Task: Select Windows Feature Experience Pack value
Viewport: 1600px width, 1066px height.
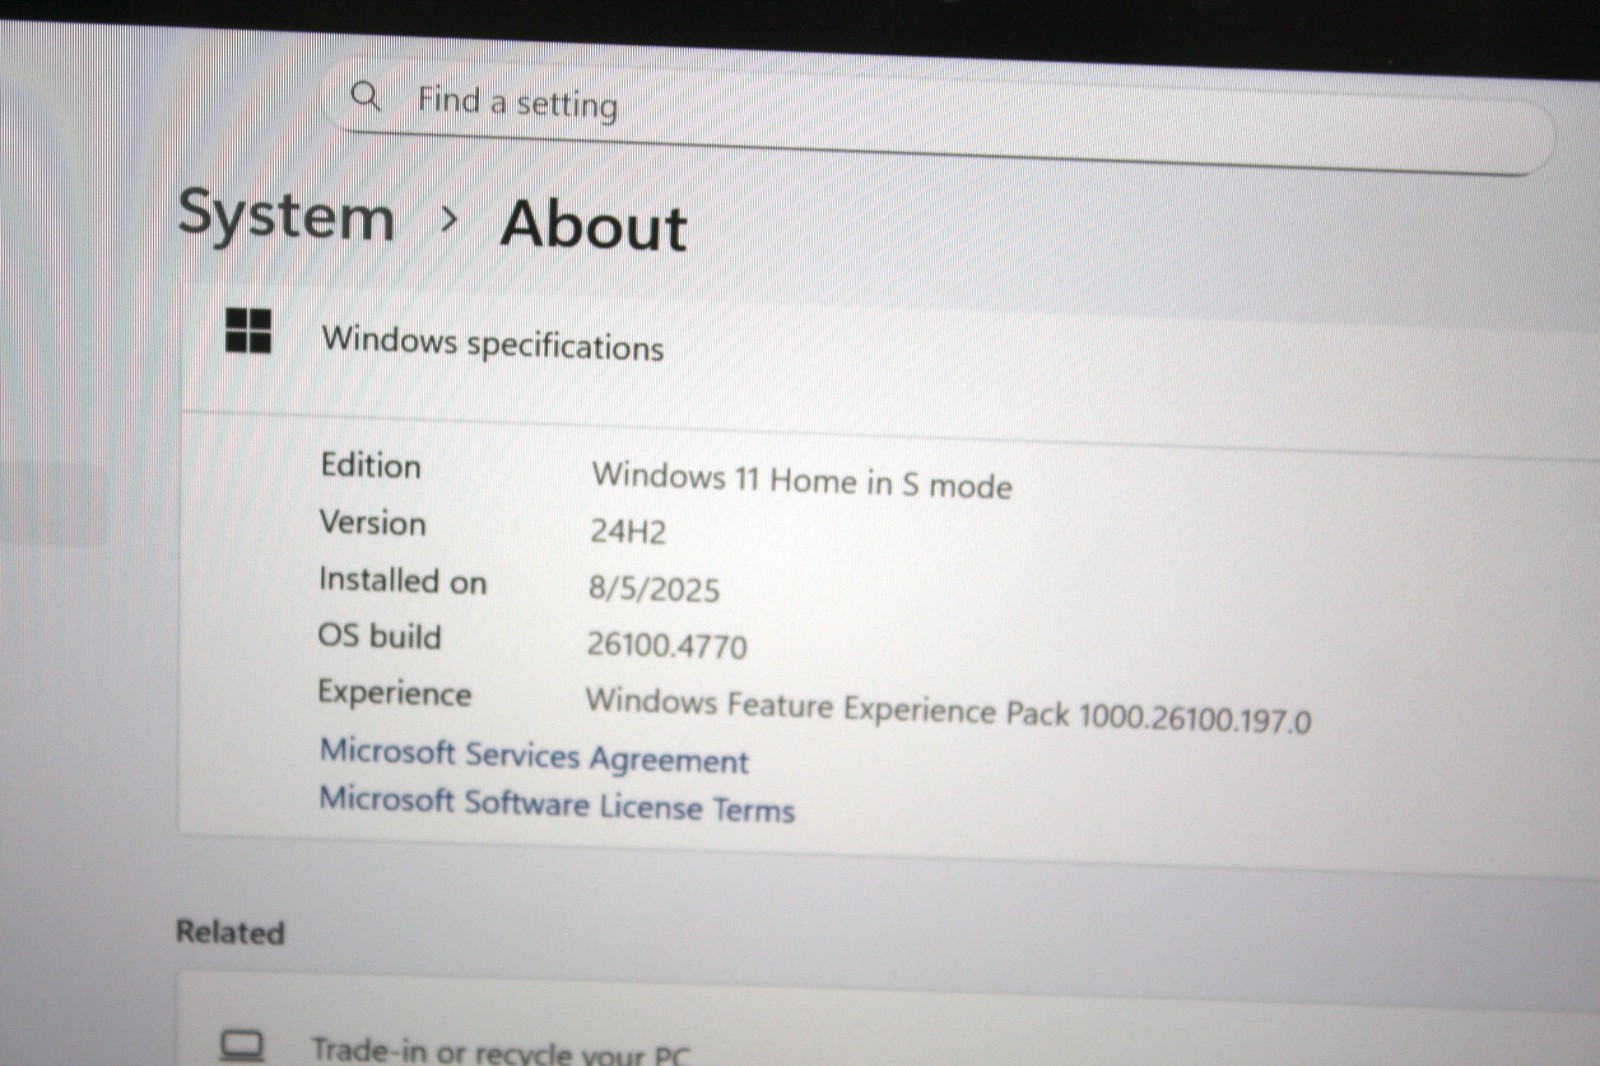Action: click(x=948, y=710)
